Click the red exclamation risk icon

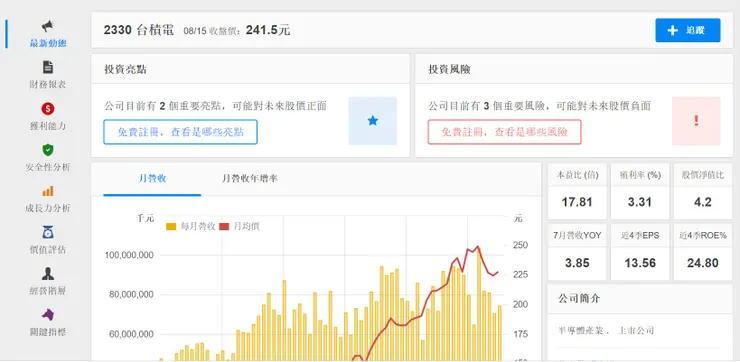point(696,121)
